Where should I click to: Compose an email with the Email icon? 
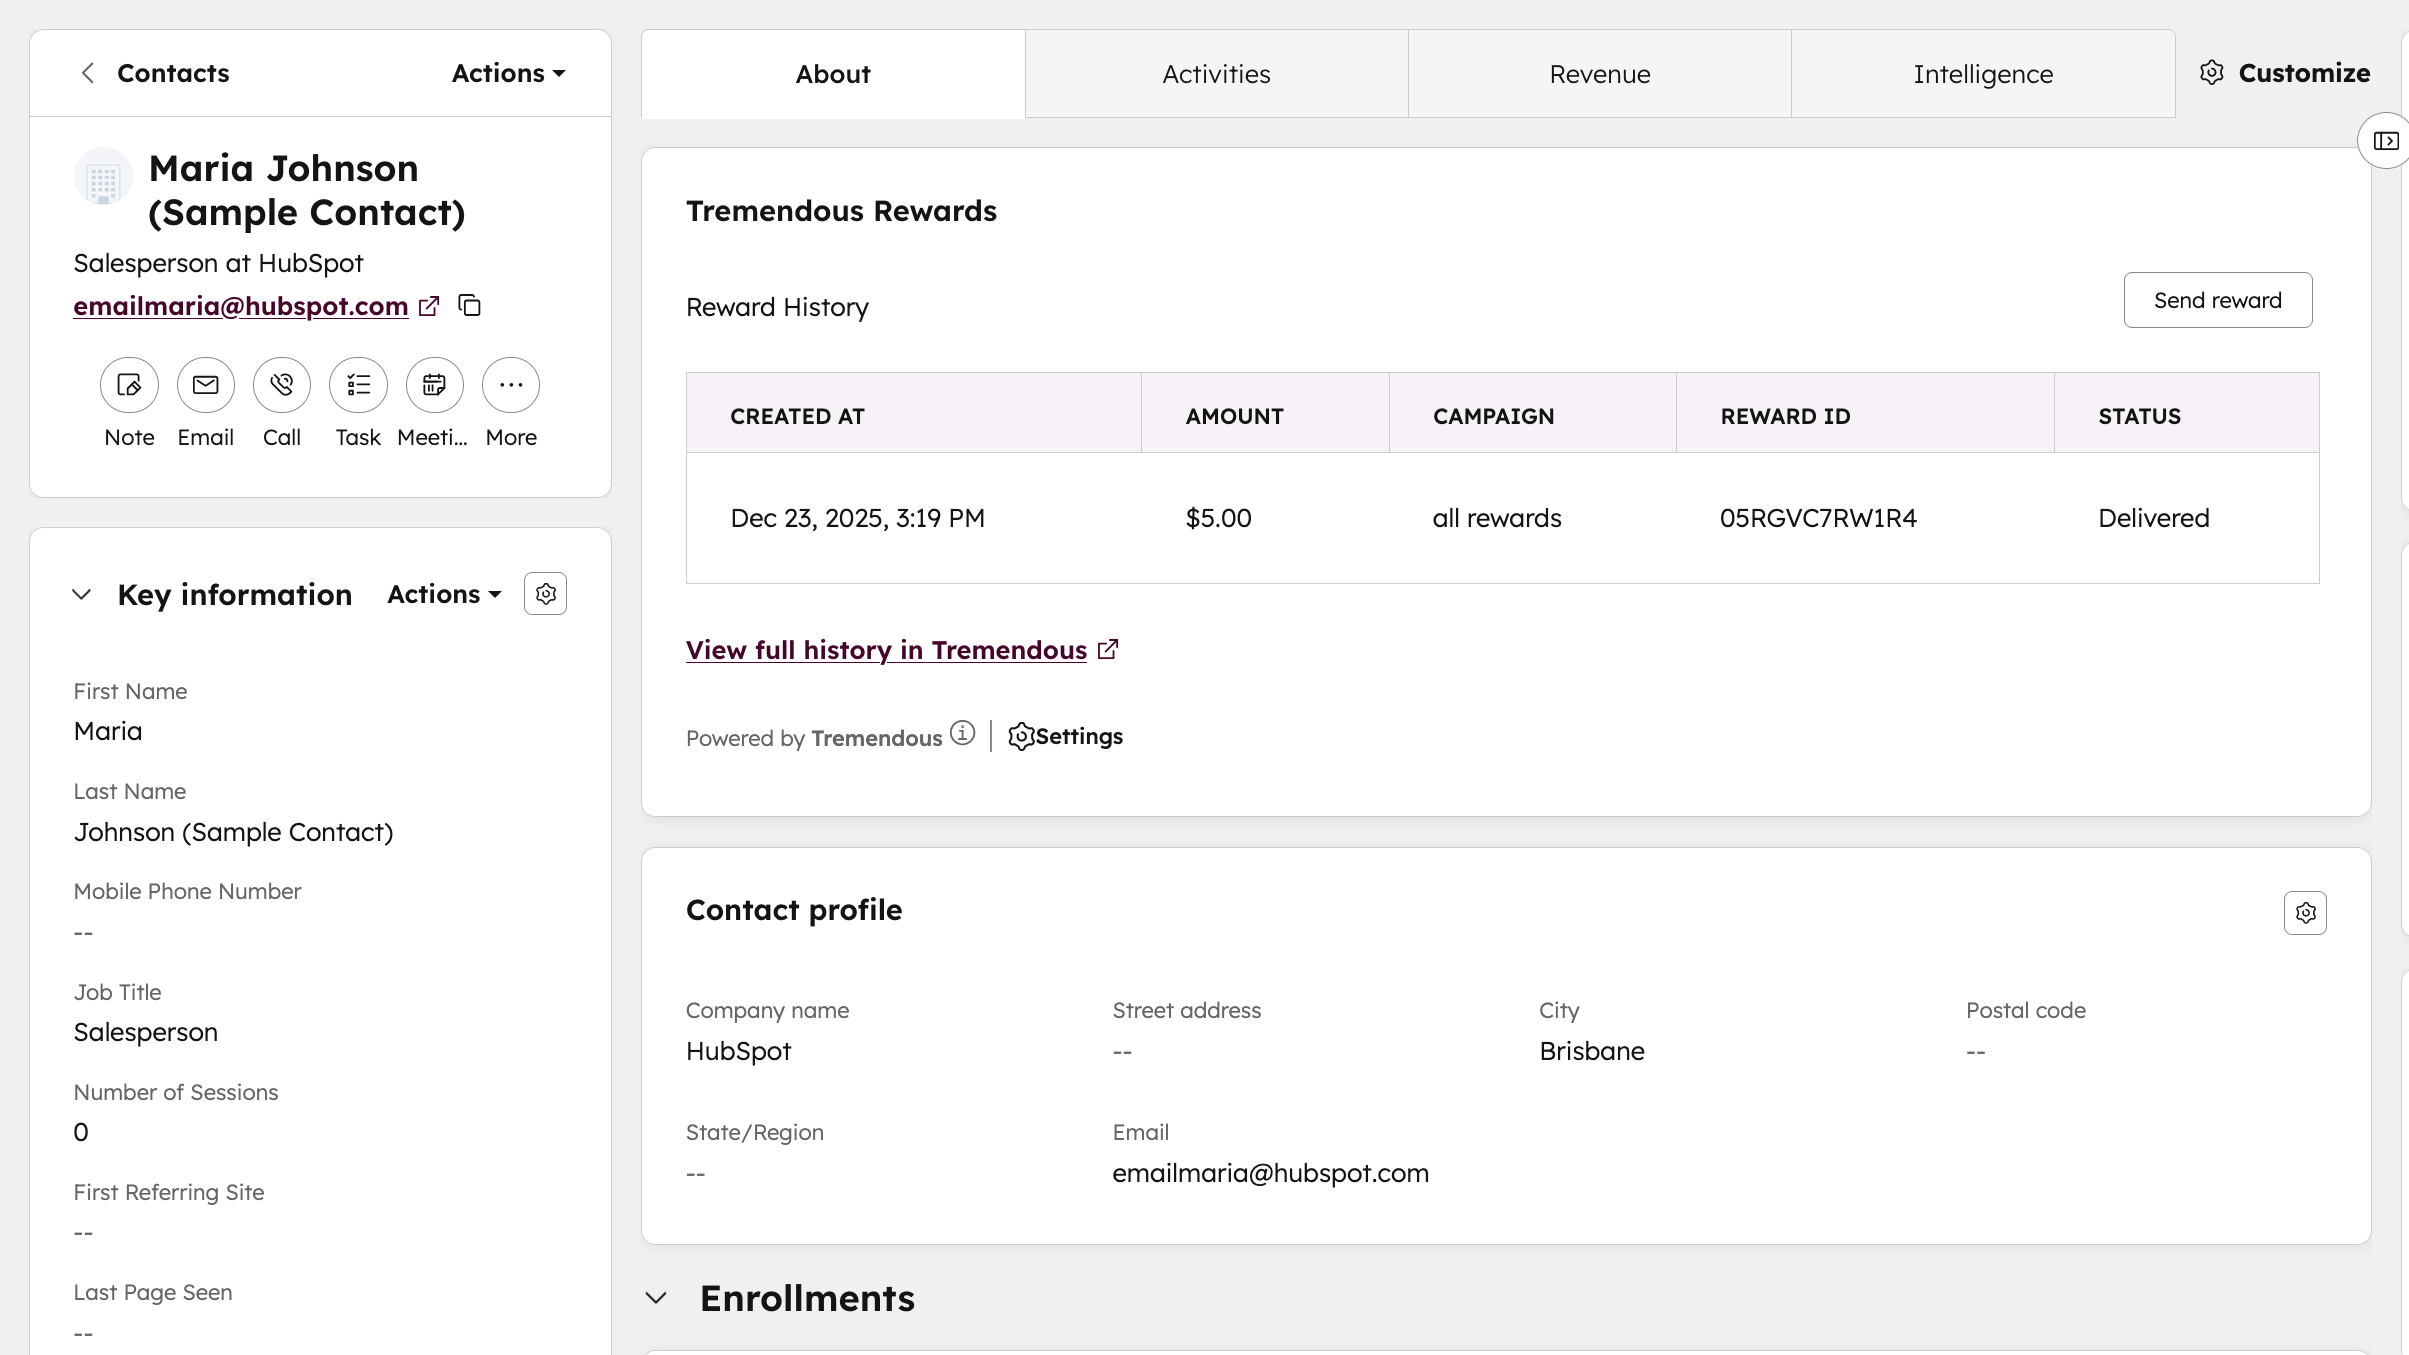tap(205, 385)
